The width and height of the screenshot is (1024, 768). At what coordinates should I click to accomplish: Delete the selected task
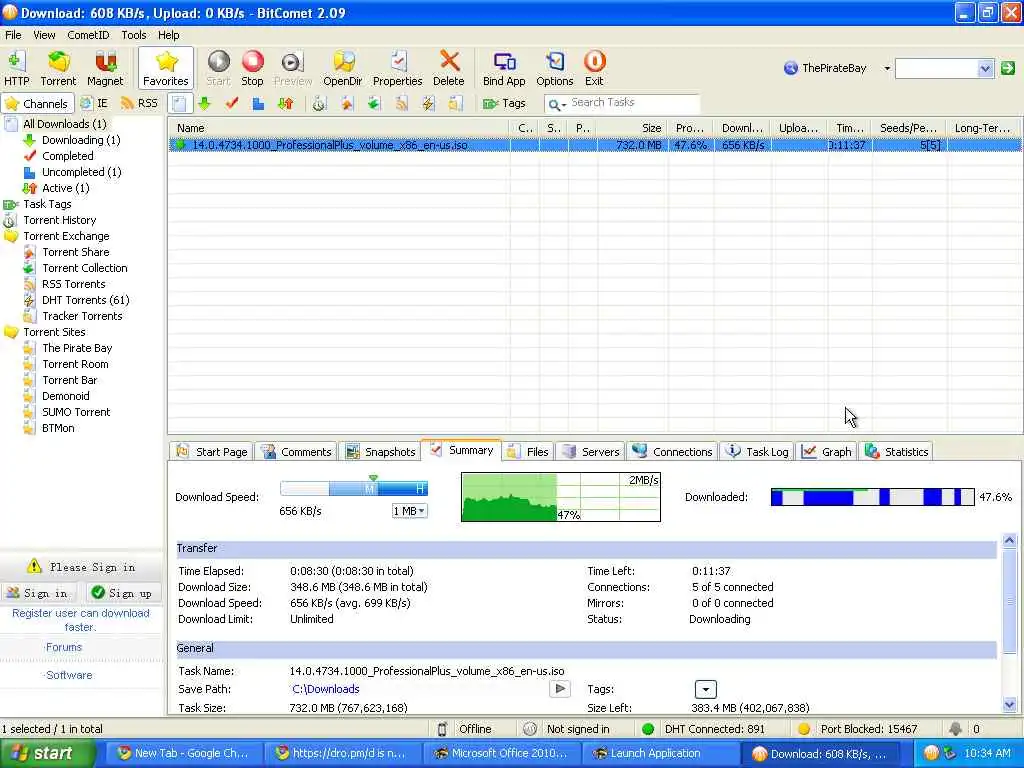click(x=449, y=68)
